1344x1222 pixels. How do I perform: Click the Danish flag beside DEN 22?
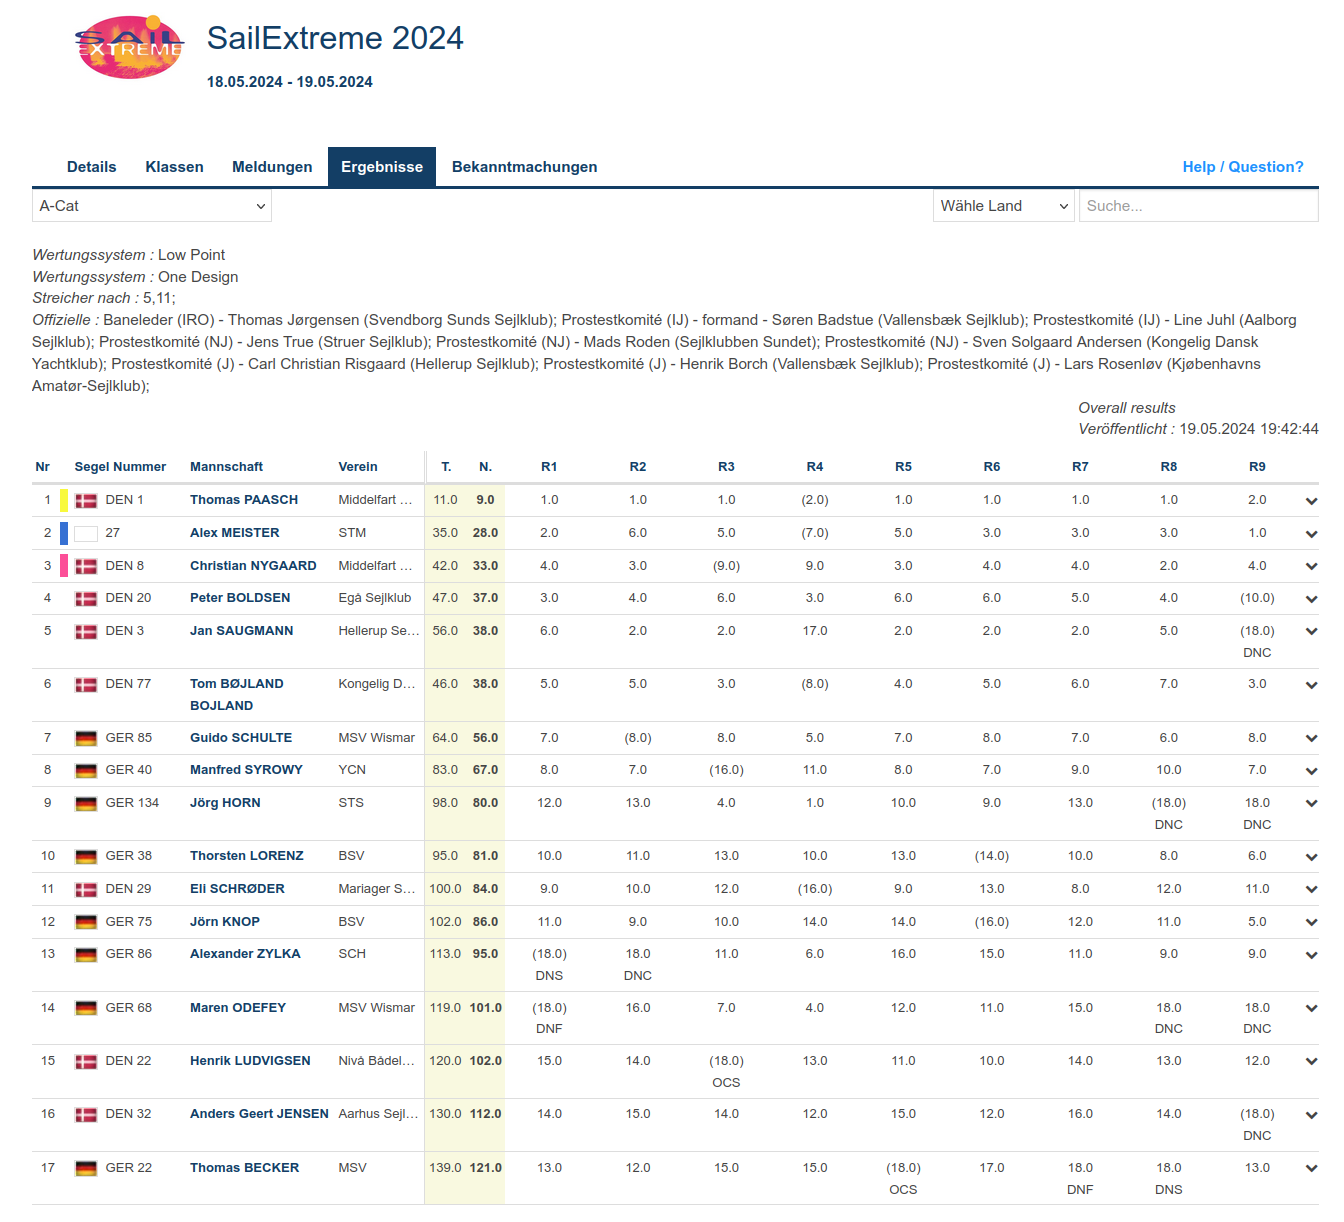pos(86,1062)
